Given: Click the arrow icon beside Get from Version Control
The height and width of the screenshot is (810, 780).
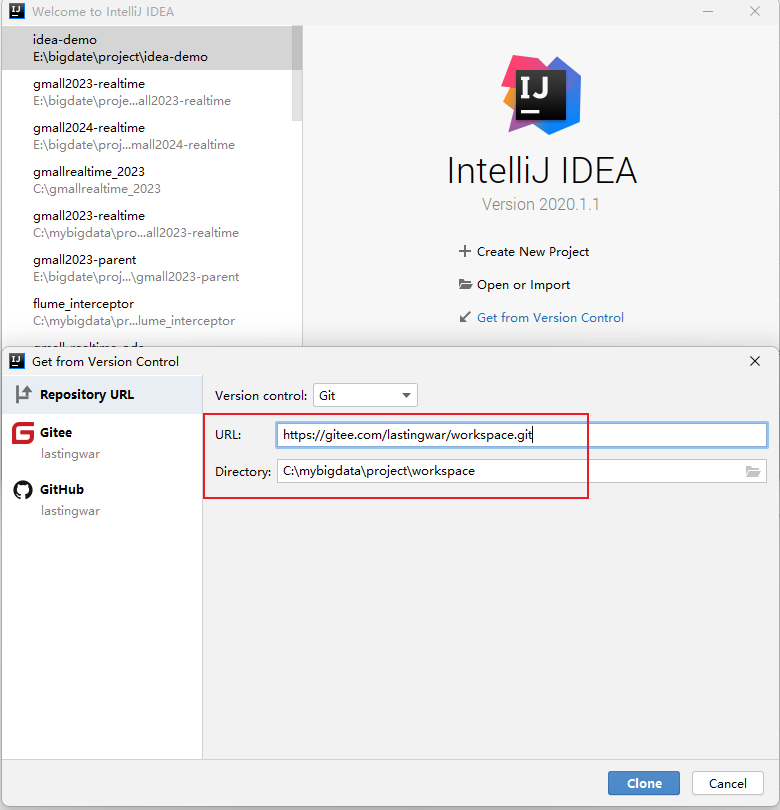Looking at the screenshot, I should coord(464,317).
